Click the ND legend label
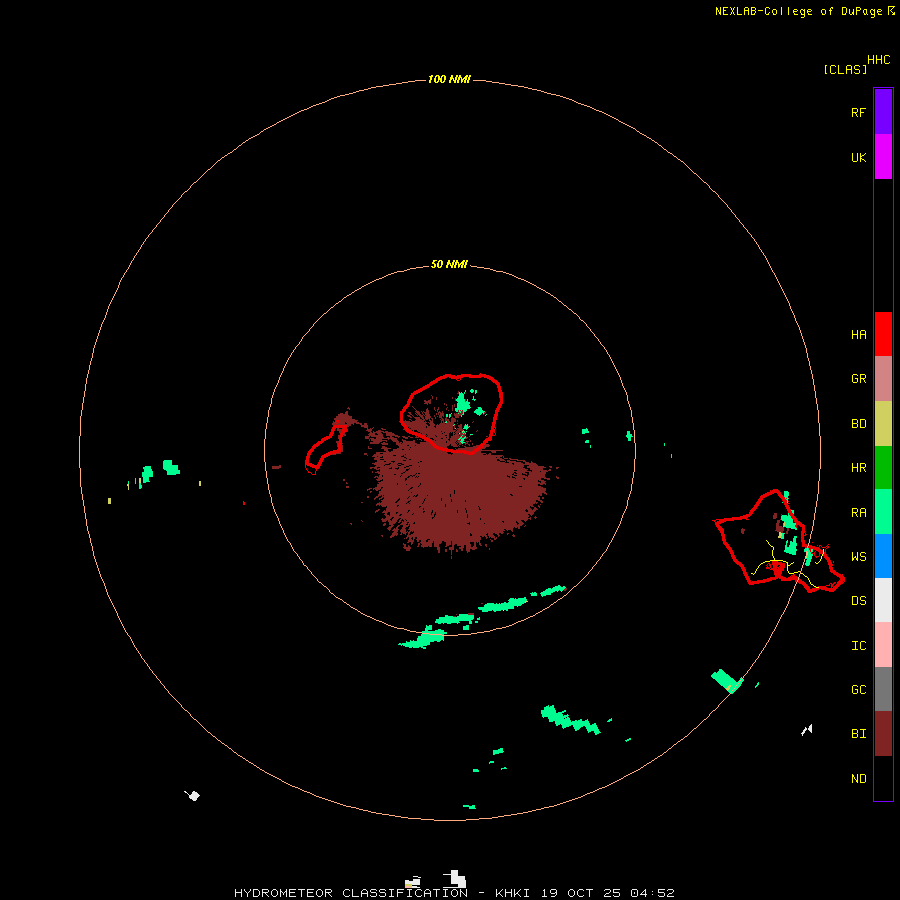Screen dimensions: 900x900 click(x=858, y=779)
